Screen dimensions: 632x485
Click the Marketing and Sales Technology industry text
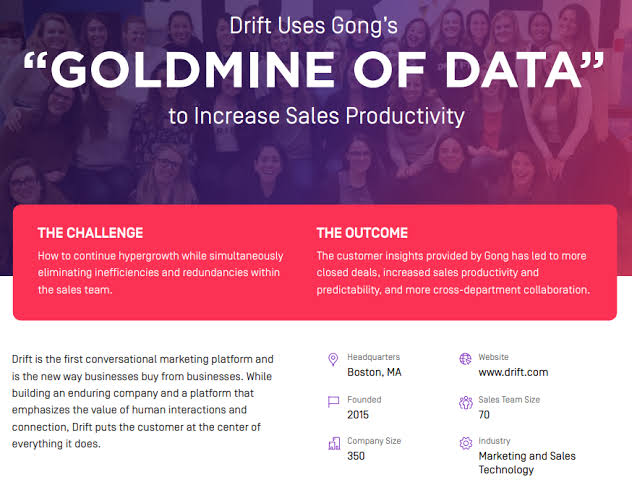[x=527, y=463]
